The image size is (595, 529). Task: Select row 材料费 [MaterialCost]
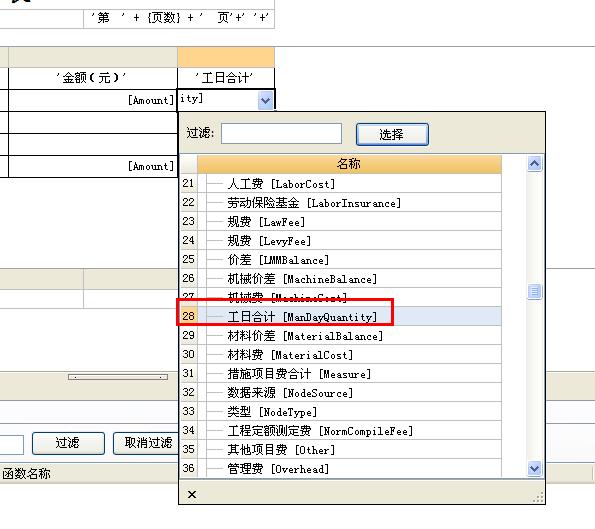click(349, 354)
